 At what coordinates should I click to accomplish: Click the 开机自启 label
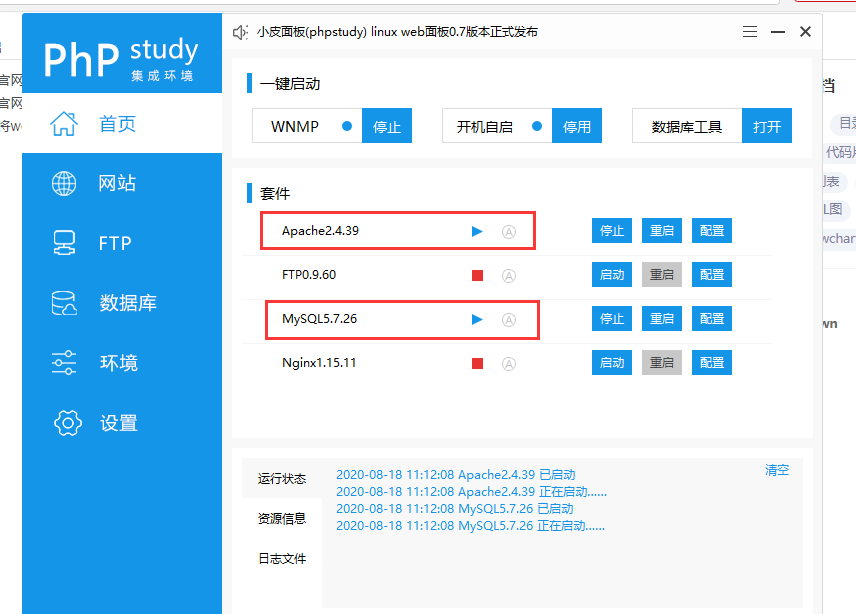pyautogui.click(x=485, y=127)
